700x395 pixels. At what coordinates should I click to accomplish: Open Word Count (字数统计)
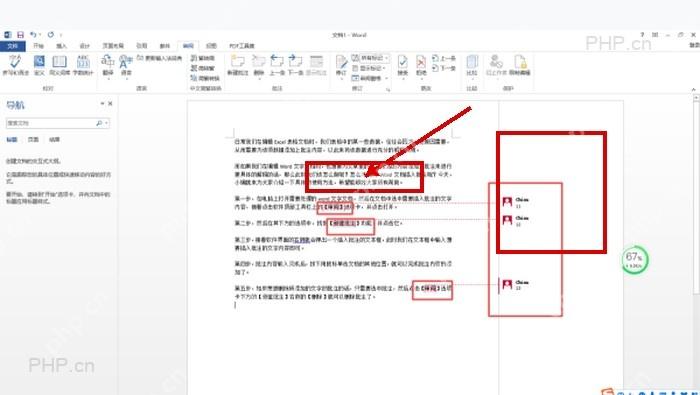[83, 65]
